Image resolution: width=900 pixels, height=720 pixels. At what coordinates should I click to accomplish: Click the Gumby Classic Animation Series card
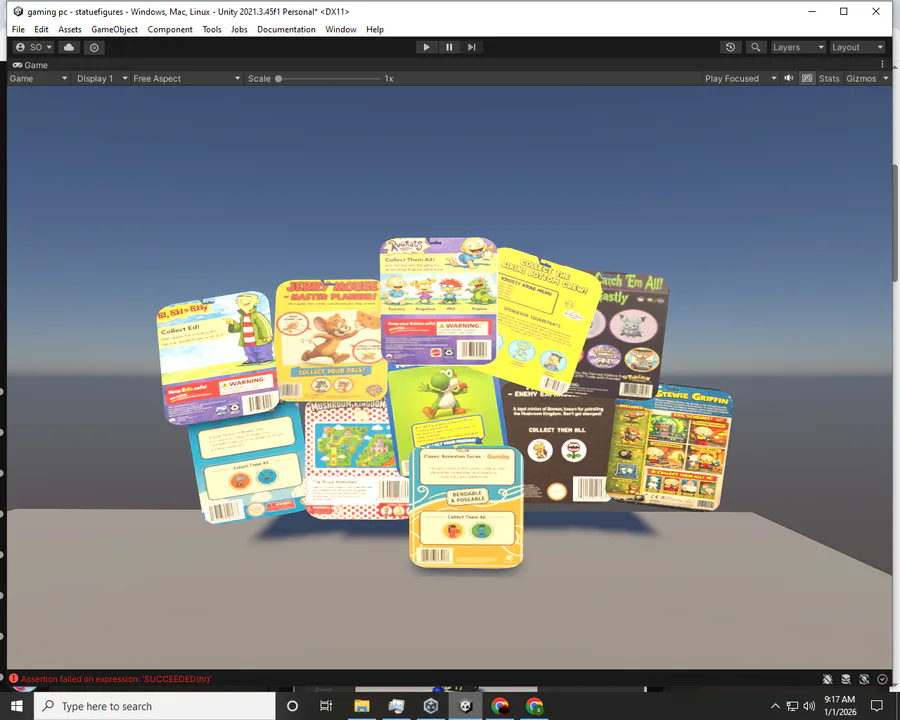[x=466, y=506]
